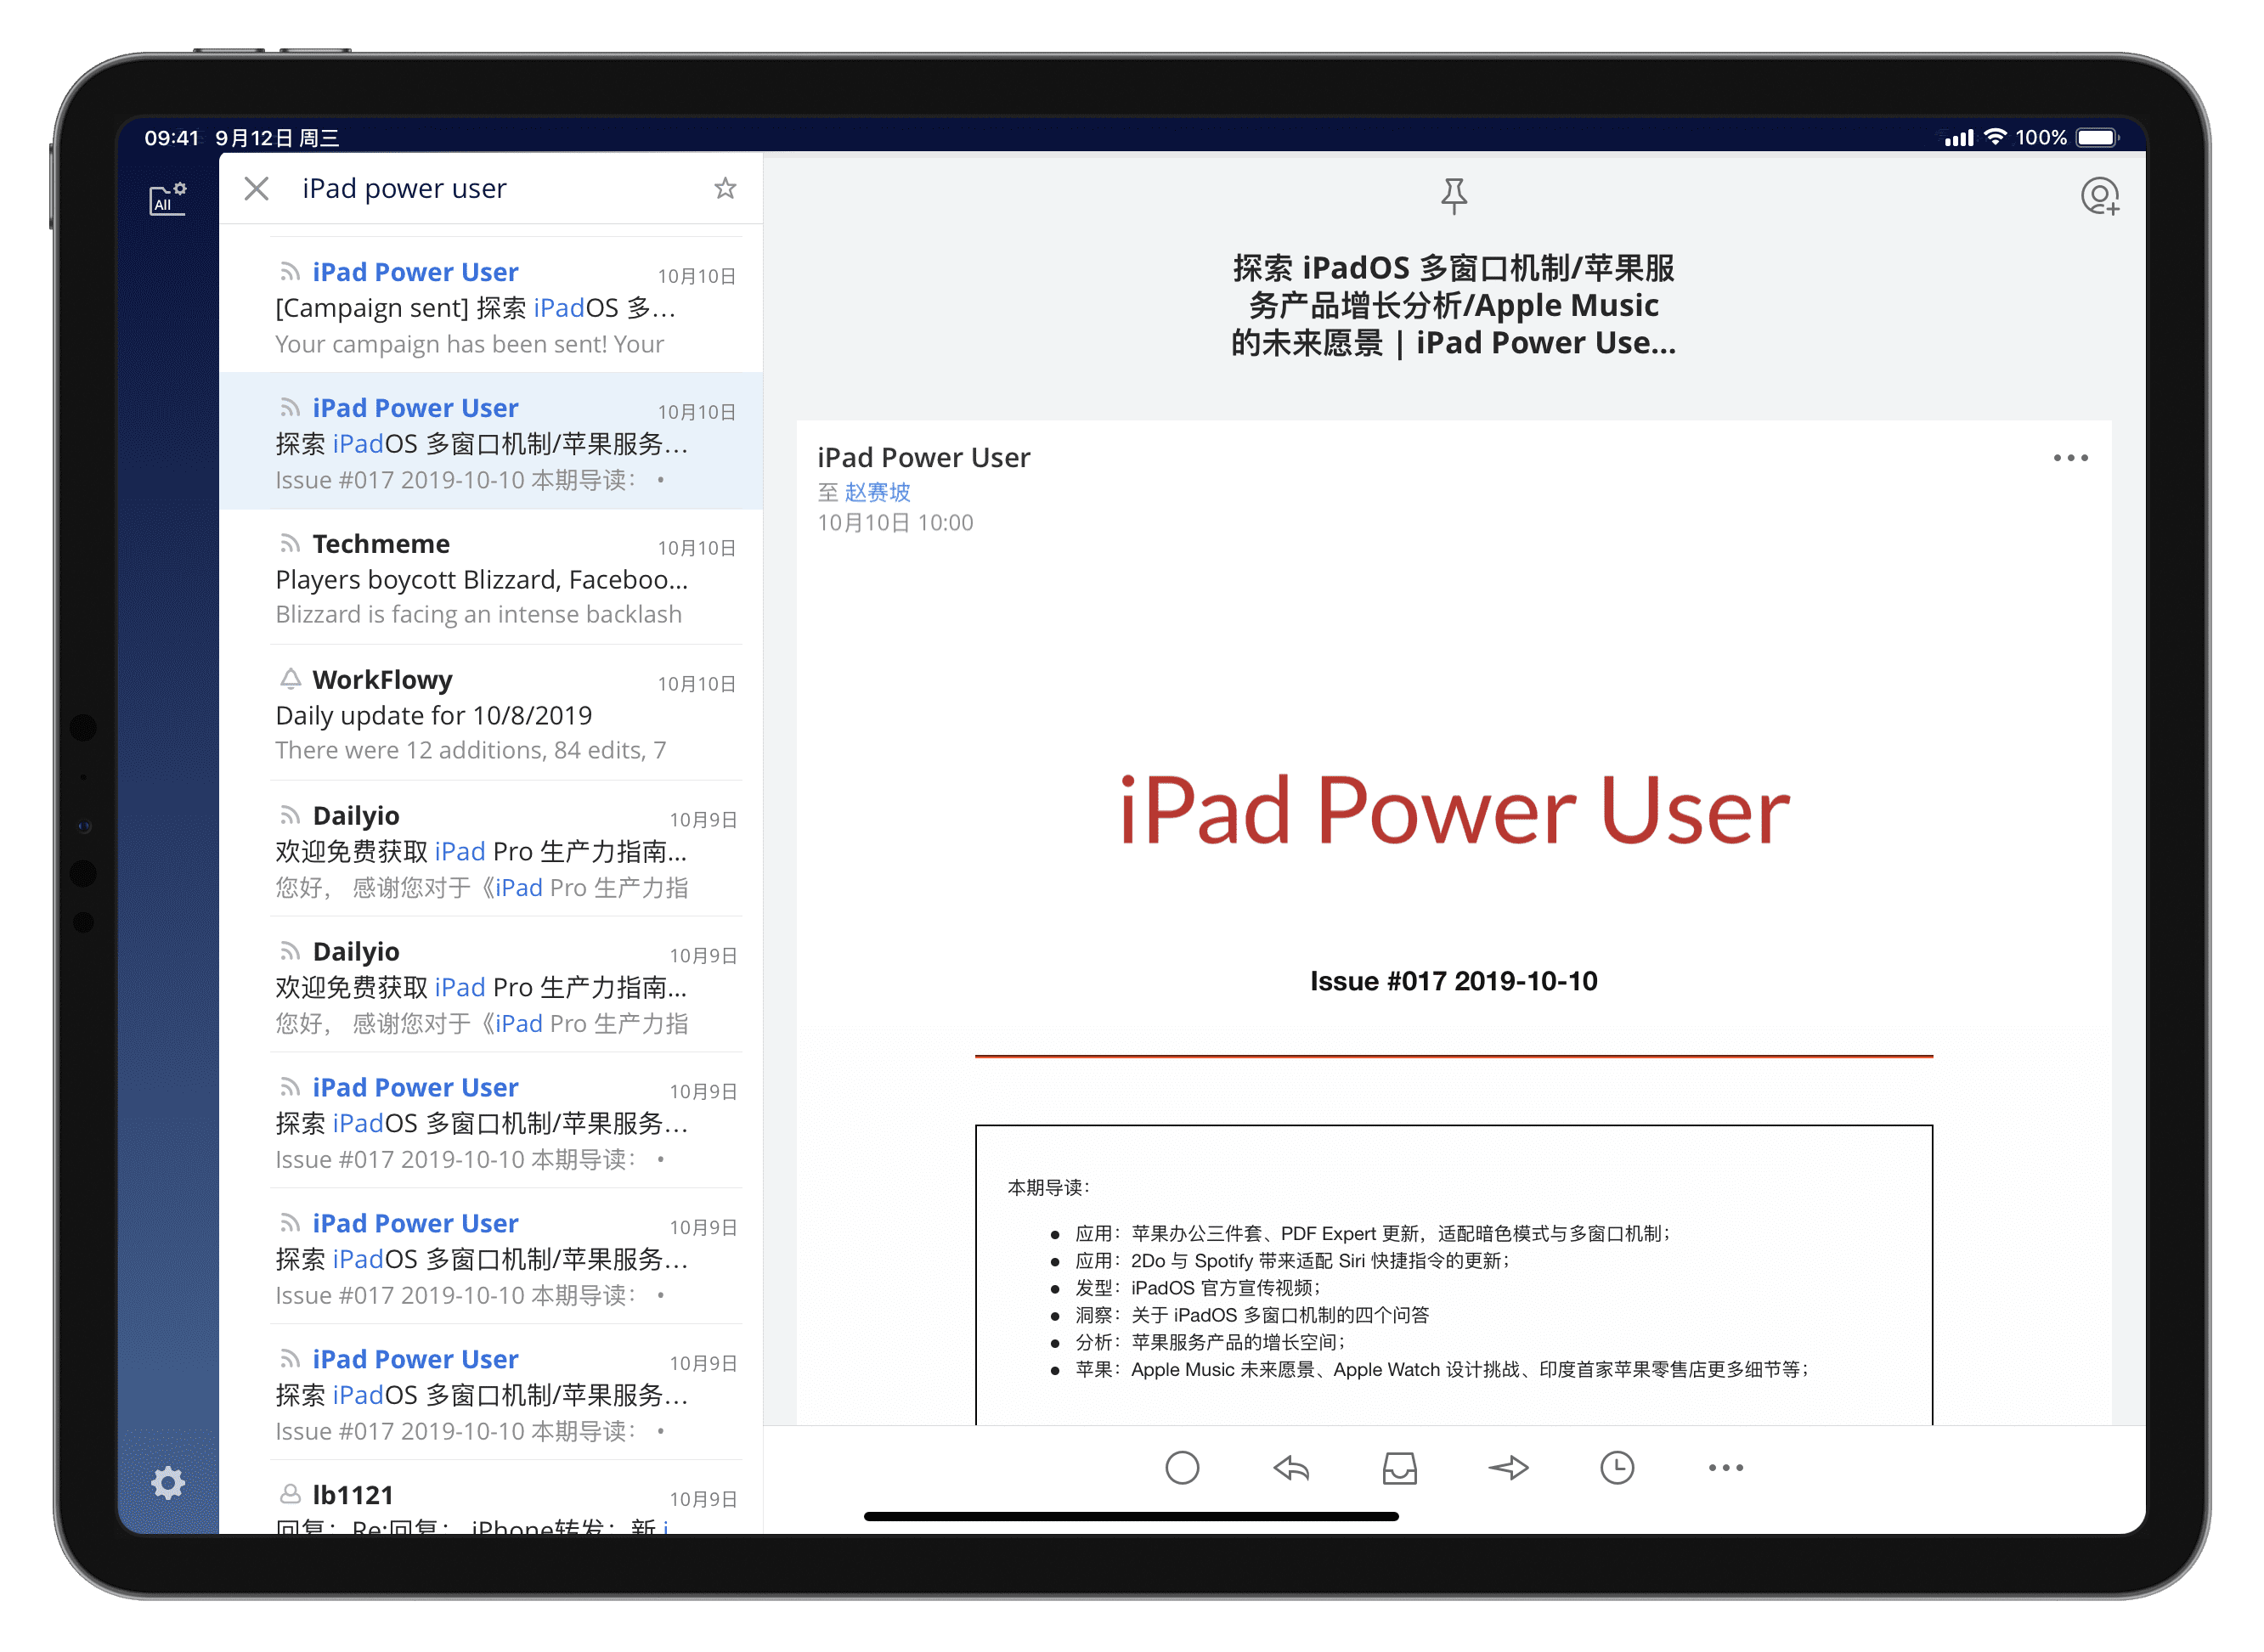Open the All accounts inbox icon

pyautogui.click(x=167, y=197)
